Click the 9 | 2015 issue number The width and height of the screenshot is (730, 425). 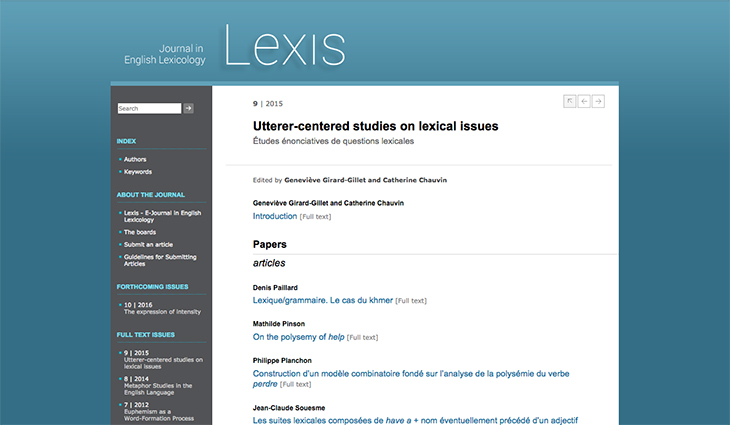[x=268, y=103]
